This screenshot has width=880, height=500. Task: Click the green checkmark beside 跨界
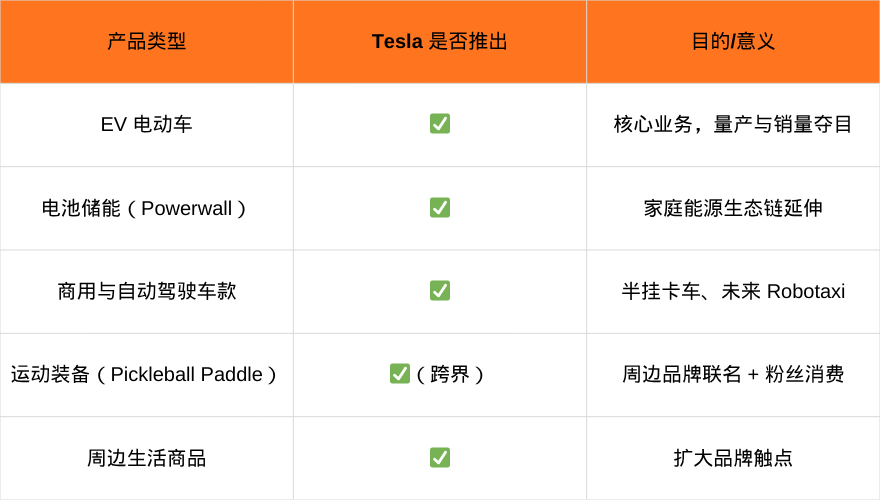400,374
